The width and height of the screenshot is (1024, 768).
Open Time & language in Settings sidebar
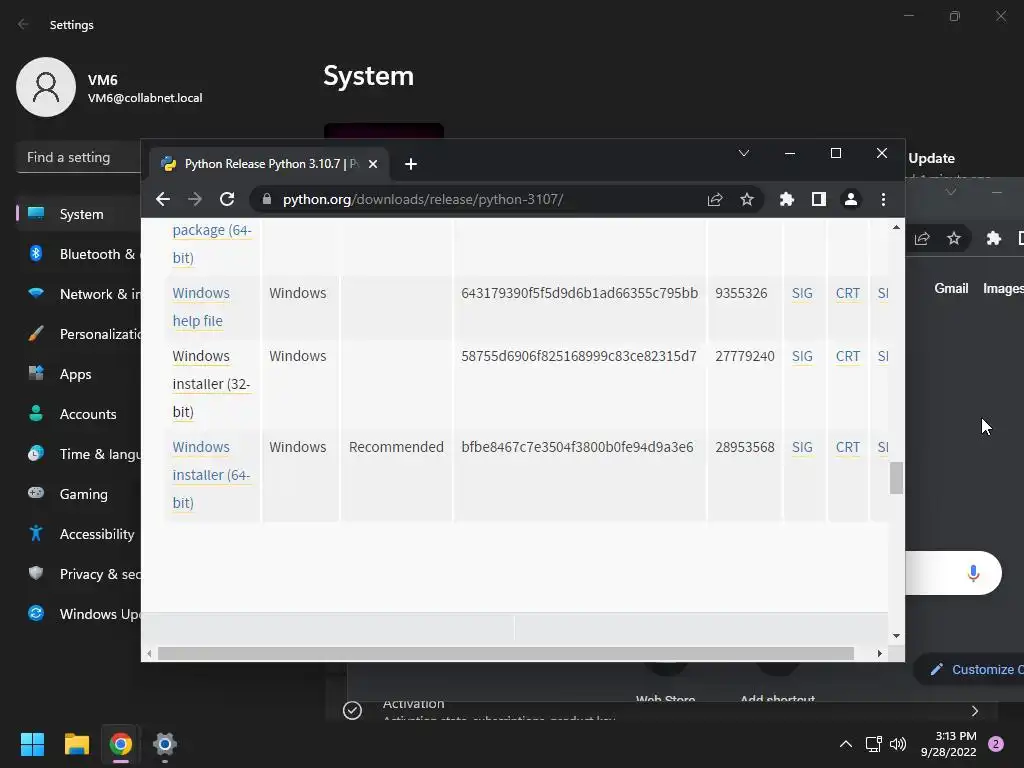click(x=78, y=454)
